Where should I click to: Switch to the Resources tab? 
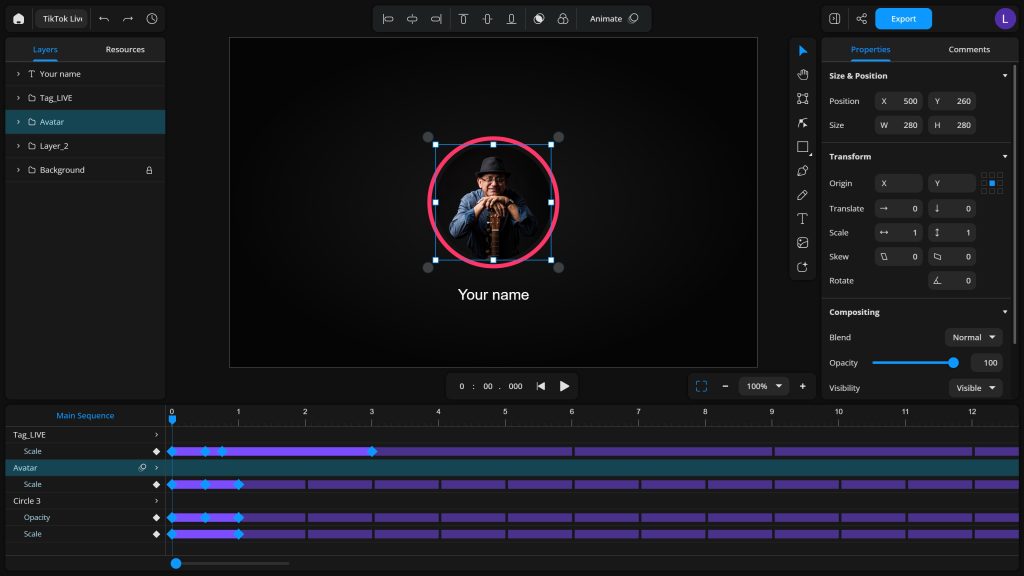point(125,49)
